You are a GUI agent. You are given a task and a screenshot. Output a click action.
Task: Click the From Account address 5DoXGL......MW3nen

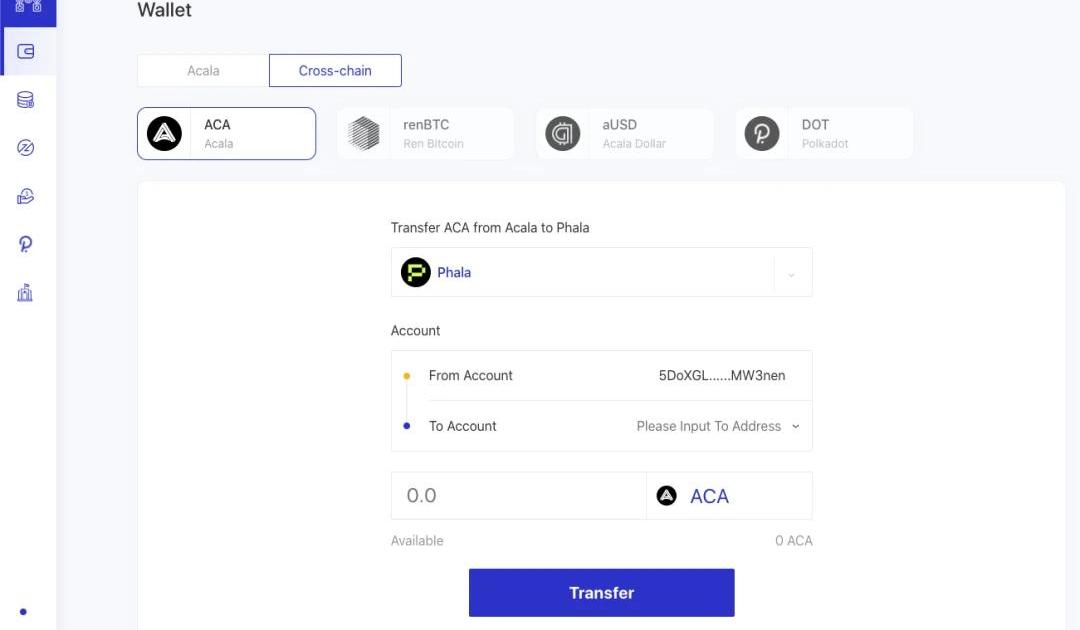point(722,375)
